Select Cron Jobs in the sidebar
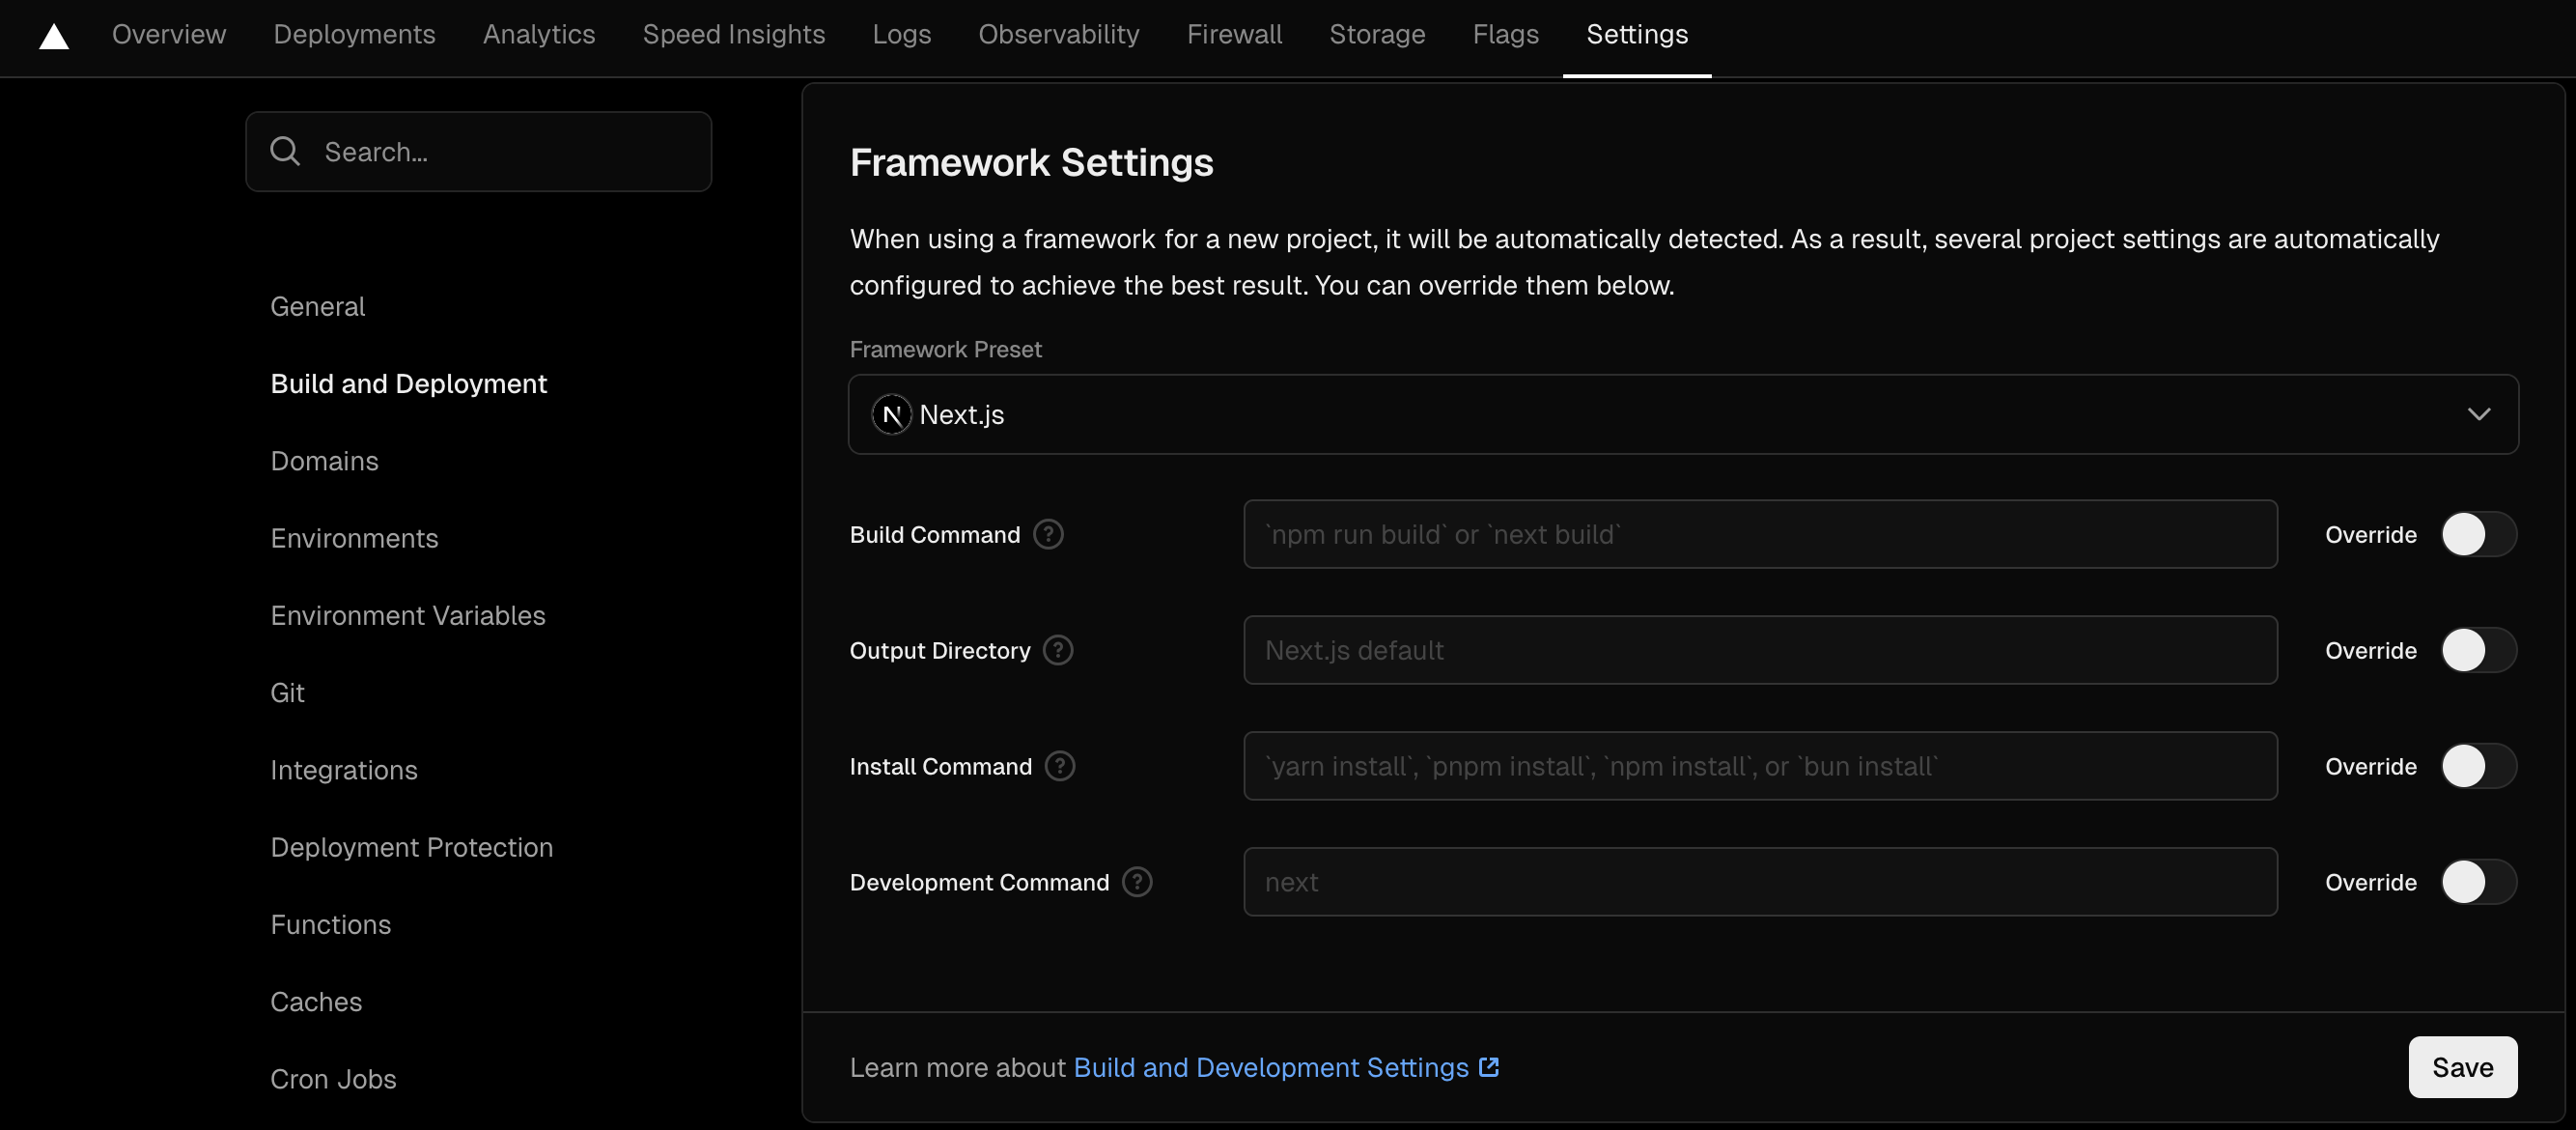This screenshot has height=1130, width=2576. [333, 1079]
